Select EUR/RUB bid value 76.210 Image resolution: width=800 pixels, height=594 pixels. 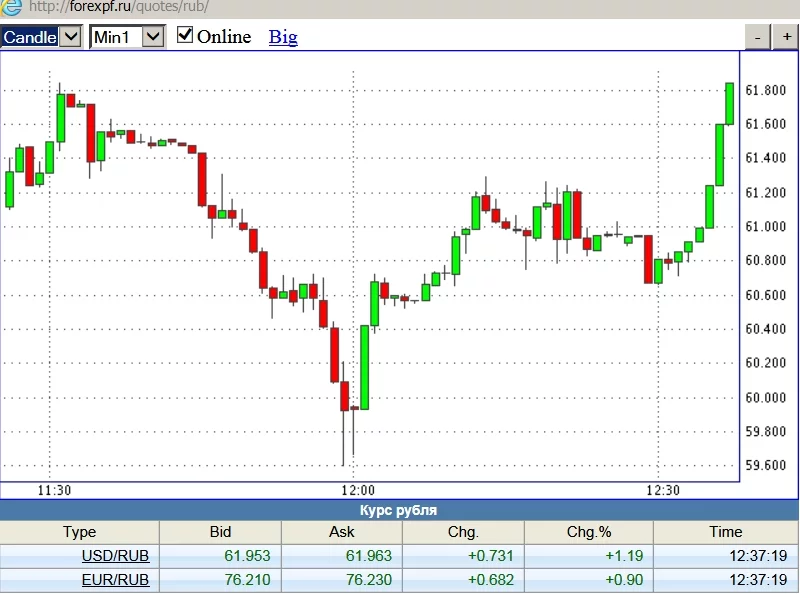(247, 580)
